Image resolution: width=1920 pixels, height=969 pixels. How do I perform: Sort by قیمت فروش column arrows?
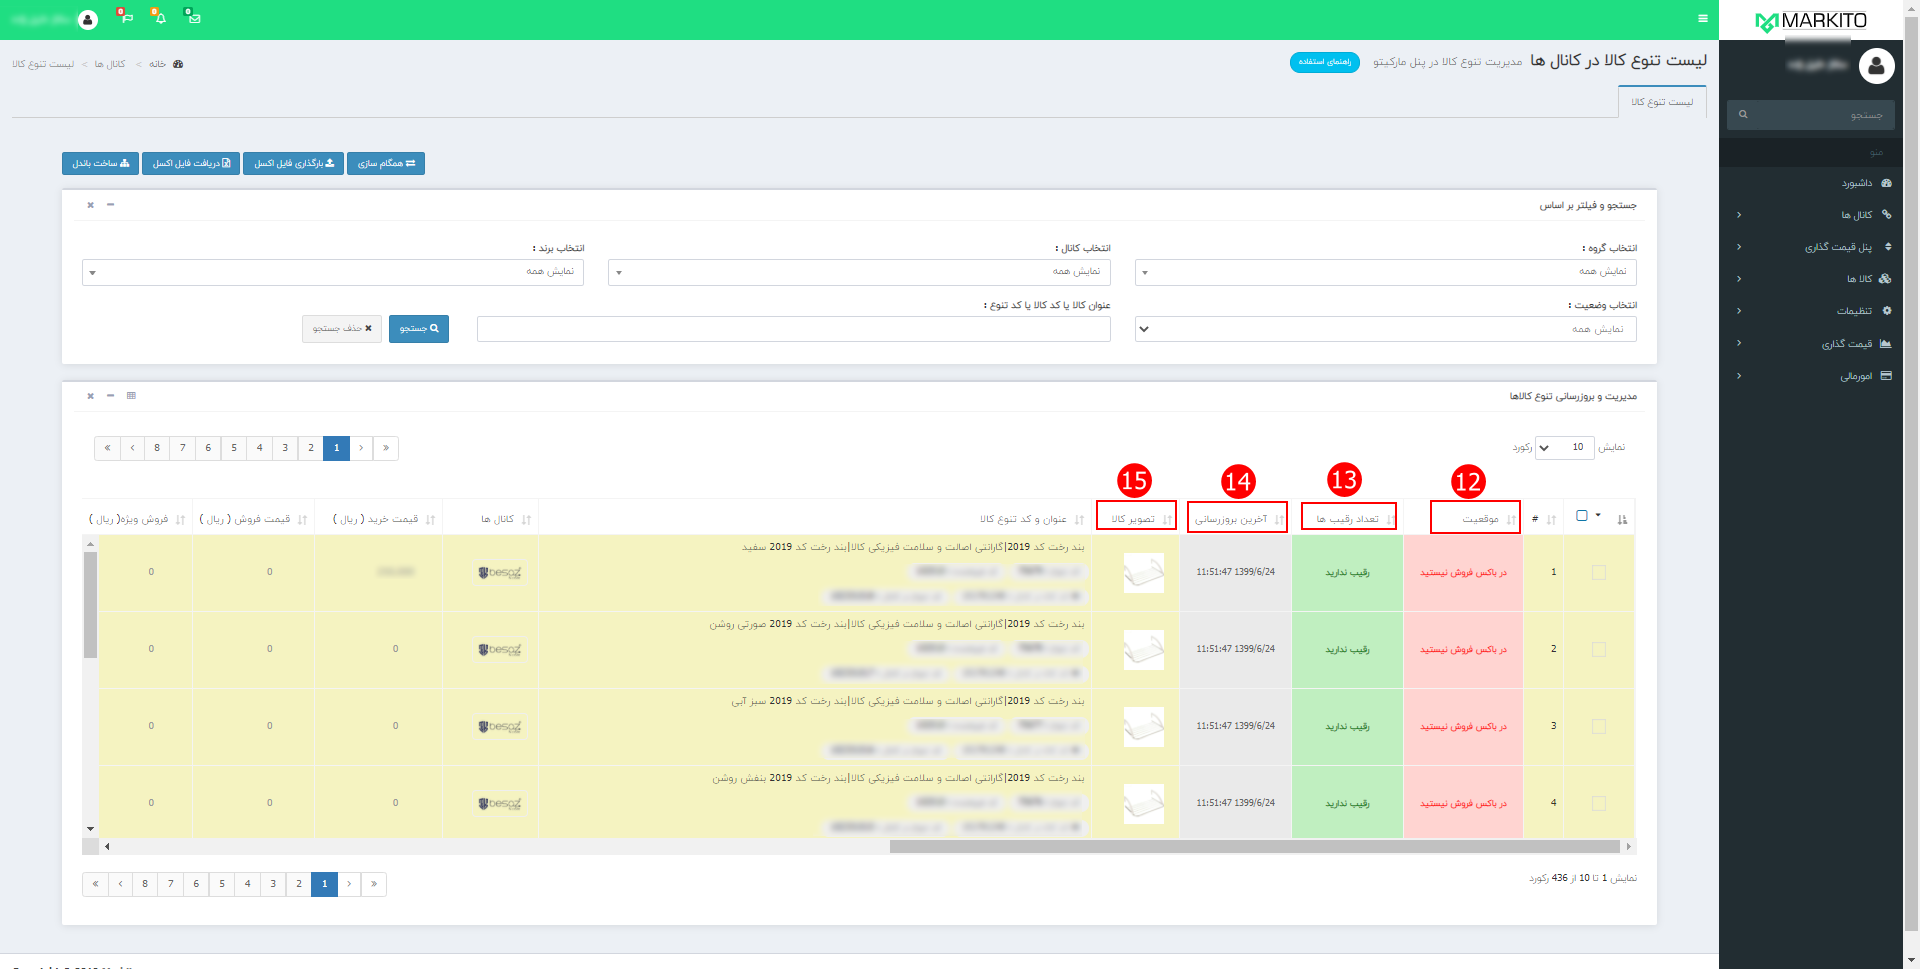(302, 520)
